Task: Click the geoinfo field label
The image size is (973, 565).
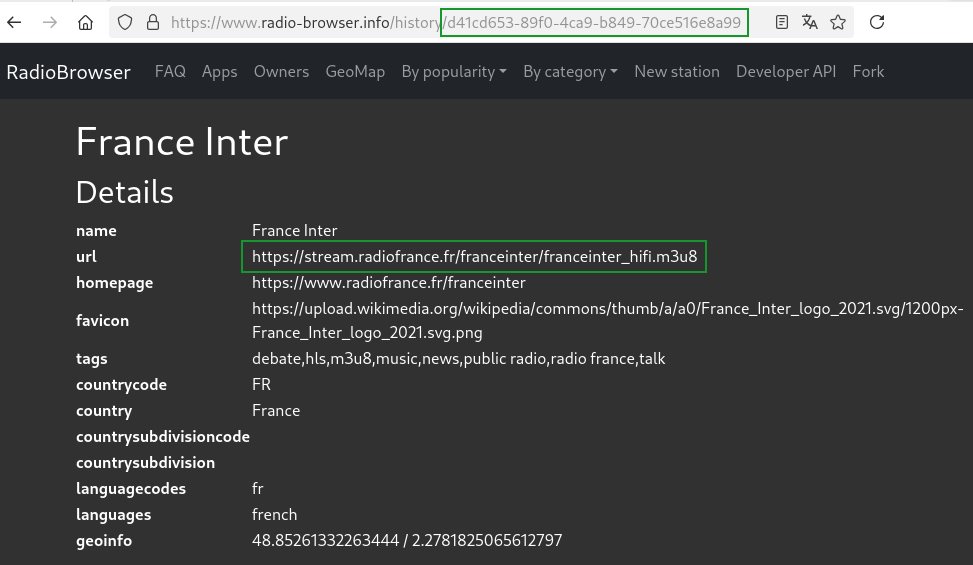Action: point(104,541)
